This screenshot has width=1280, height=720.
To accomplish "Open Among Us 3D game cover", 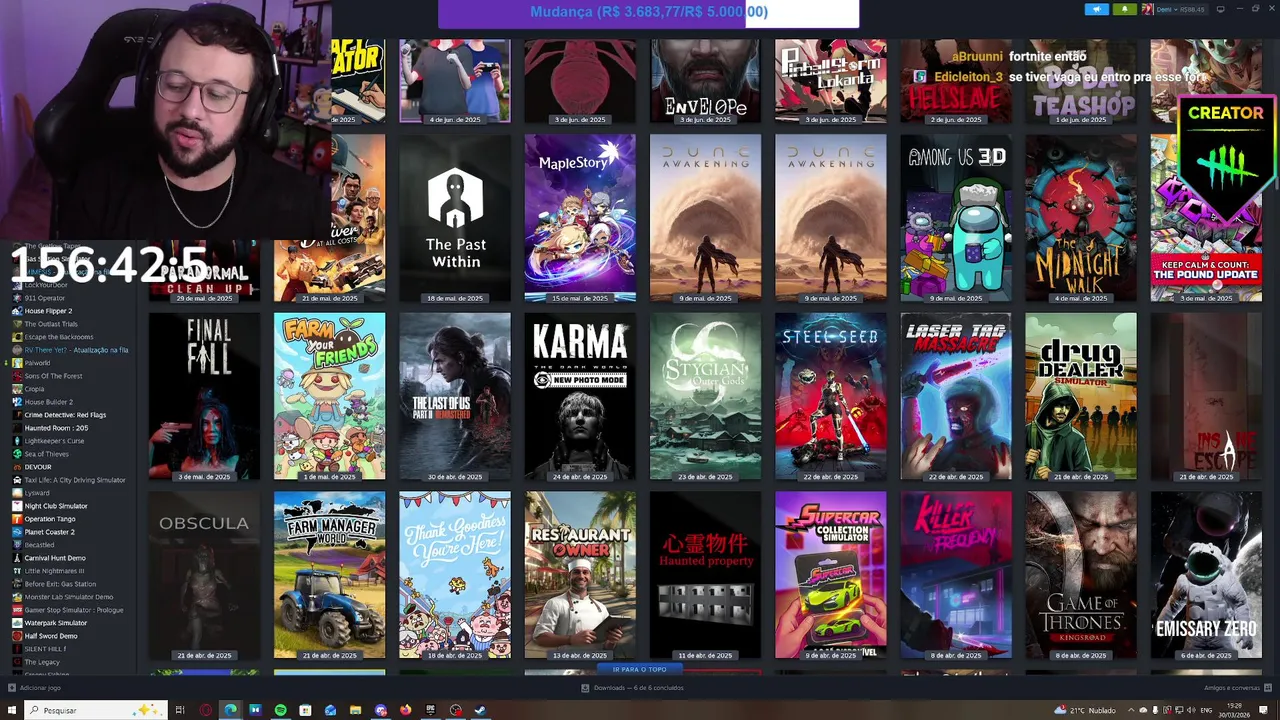I will pyautogui.click(x=956, y=218).
